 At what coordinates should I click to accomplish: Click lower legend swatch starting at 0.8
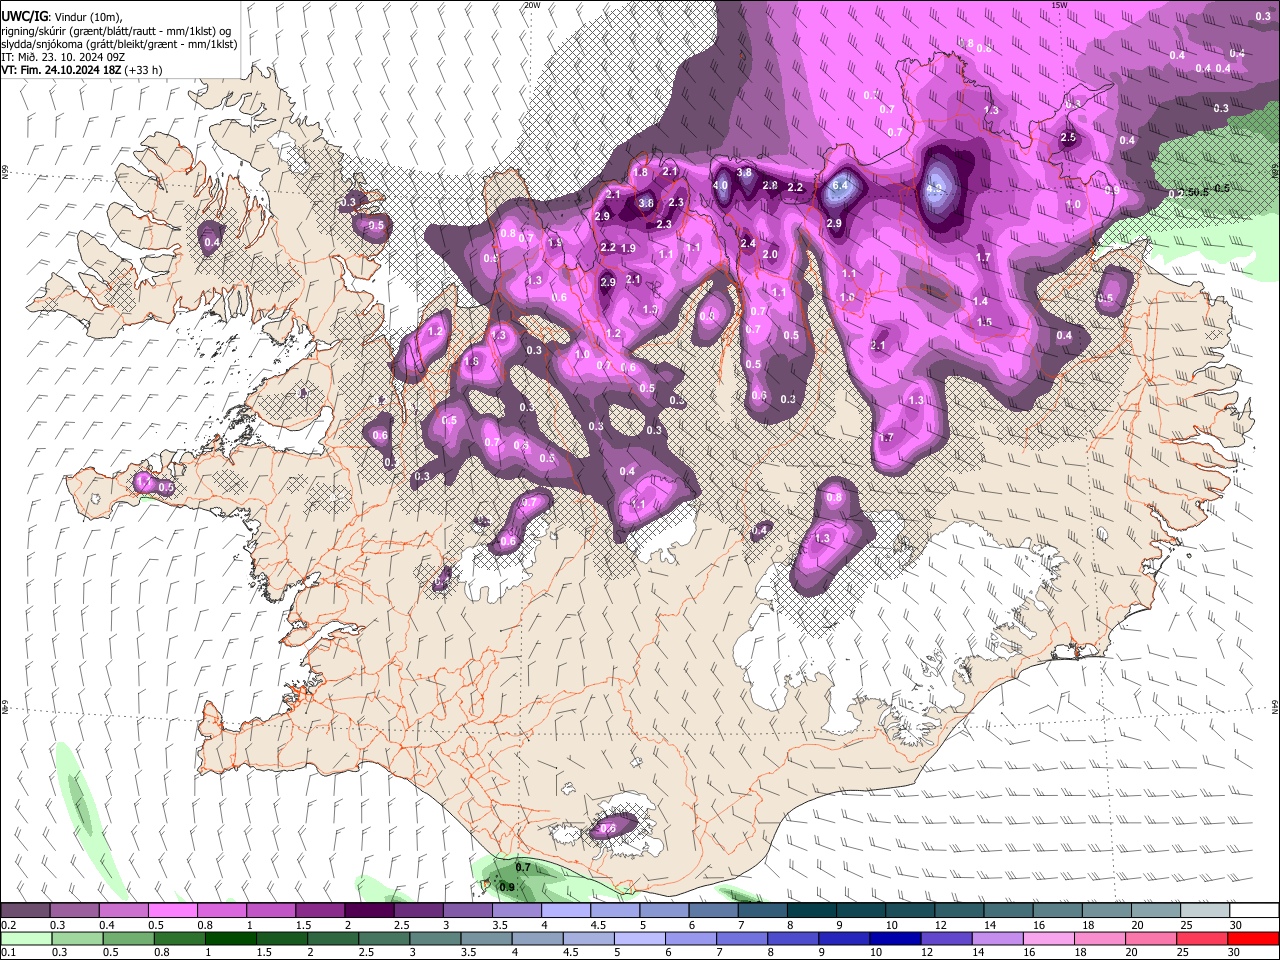pyautogui.click(x=179, y=938)
